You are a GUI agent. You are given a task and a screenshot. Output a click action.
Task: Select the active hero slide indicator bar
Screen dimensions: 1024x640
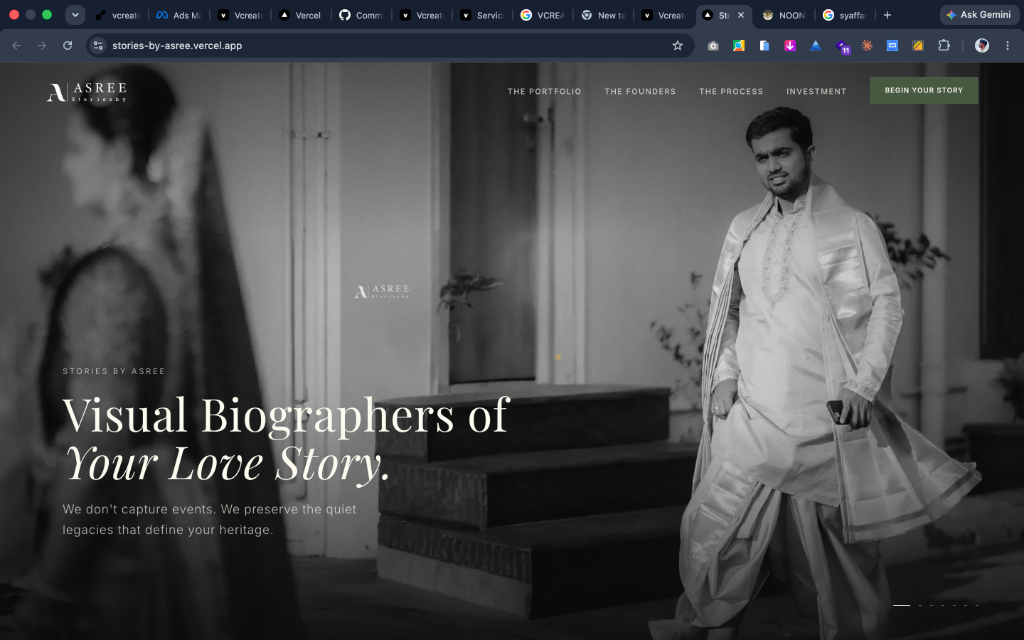(901, 605)
